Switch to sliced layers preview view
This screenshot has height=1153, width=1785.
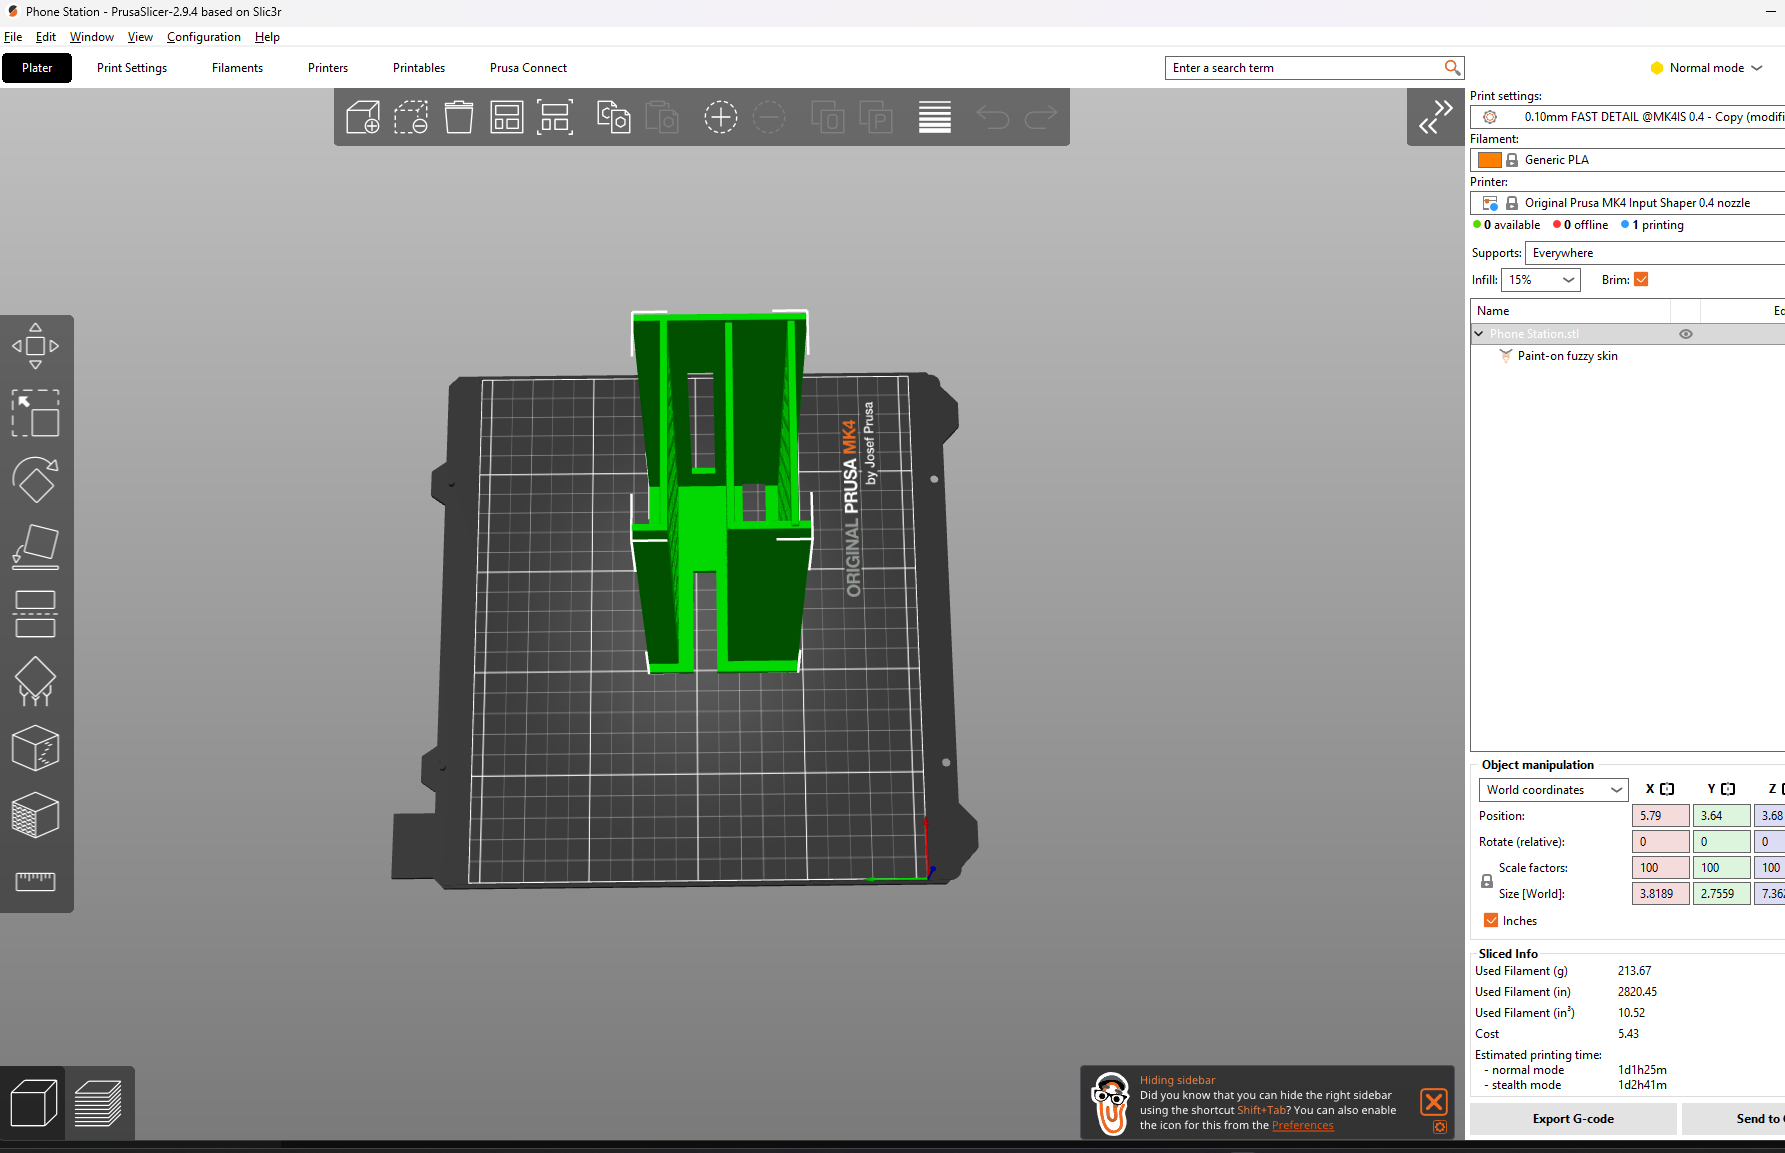coord(98,1103)
